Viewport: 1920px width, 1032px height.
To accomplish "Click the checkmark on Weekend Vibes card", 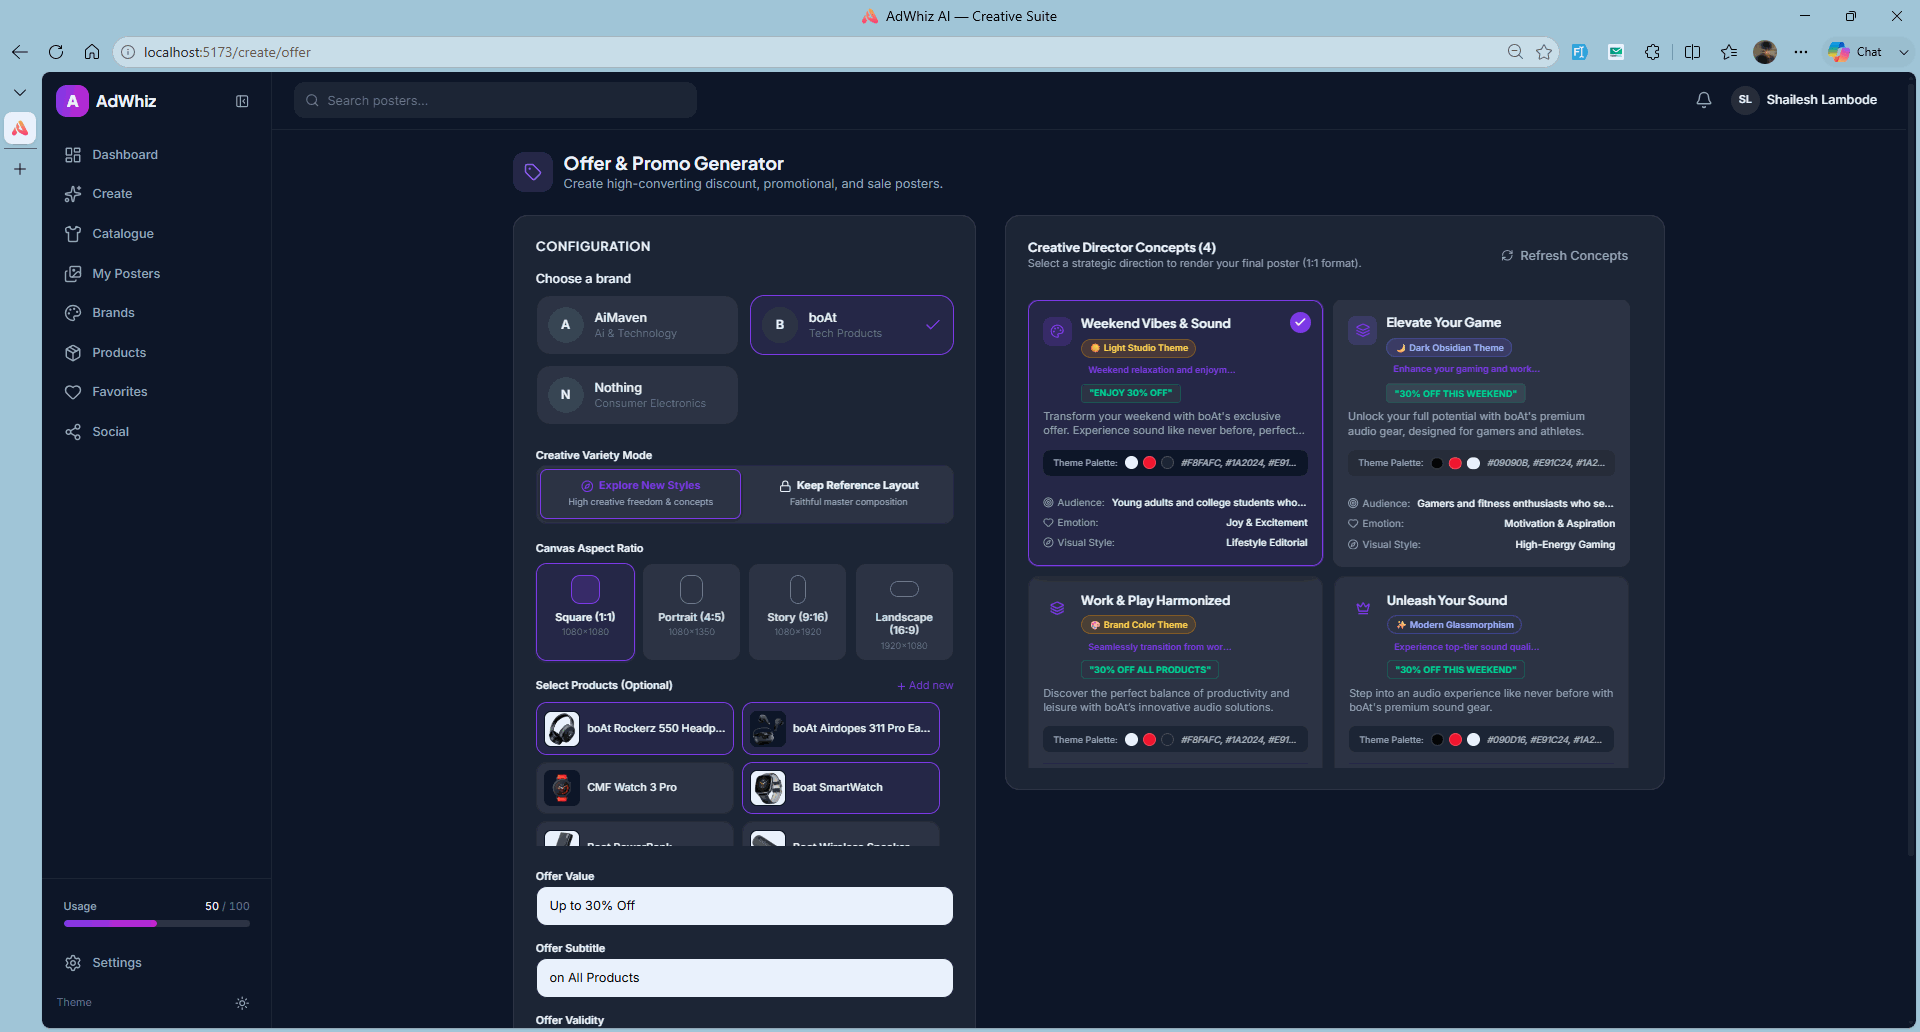I will click(1300, 322).
